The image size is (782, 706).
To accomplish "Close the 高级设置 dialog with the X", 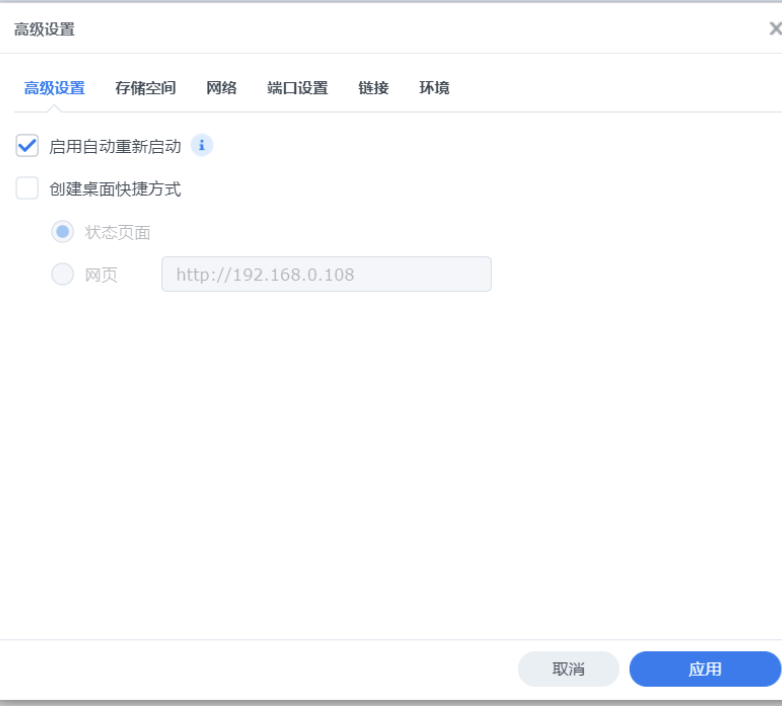I will pos(774,29).
